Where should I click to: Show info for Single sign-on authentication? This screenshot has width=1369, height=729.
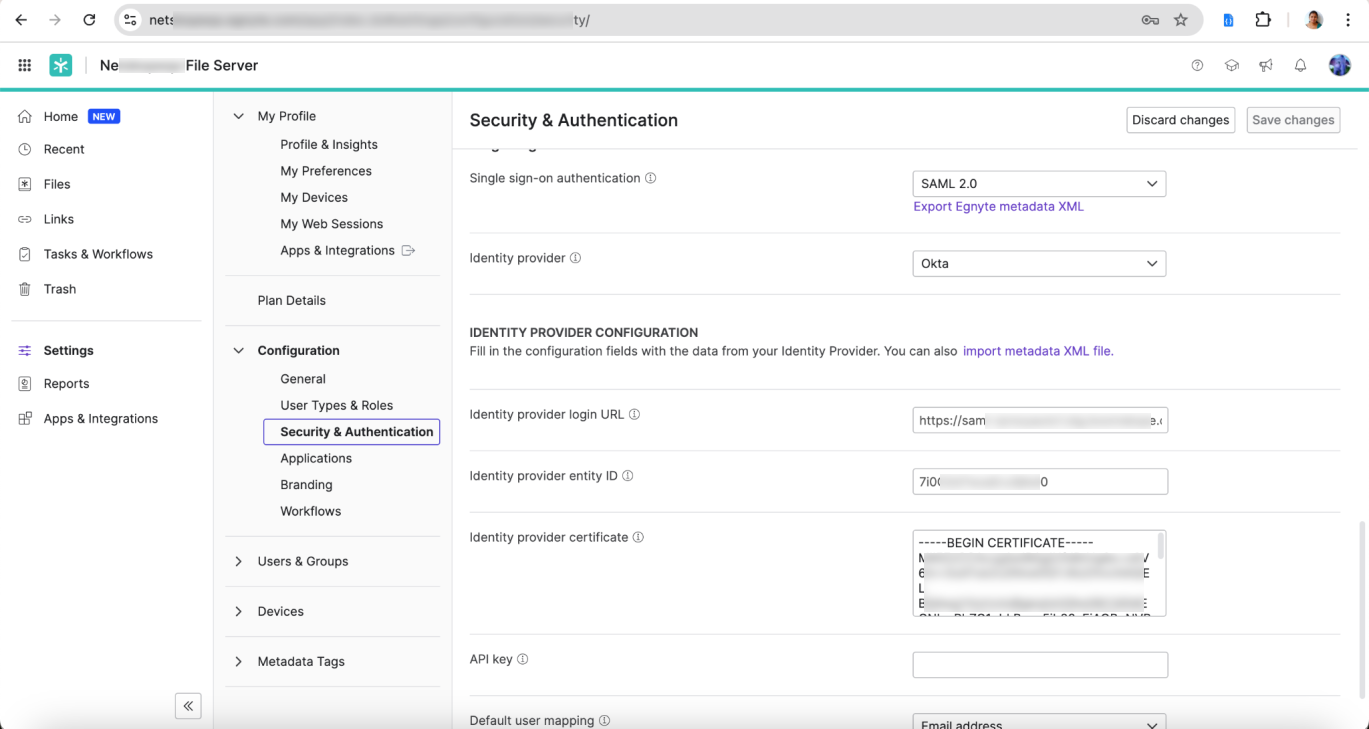pos(651,179)
